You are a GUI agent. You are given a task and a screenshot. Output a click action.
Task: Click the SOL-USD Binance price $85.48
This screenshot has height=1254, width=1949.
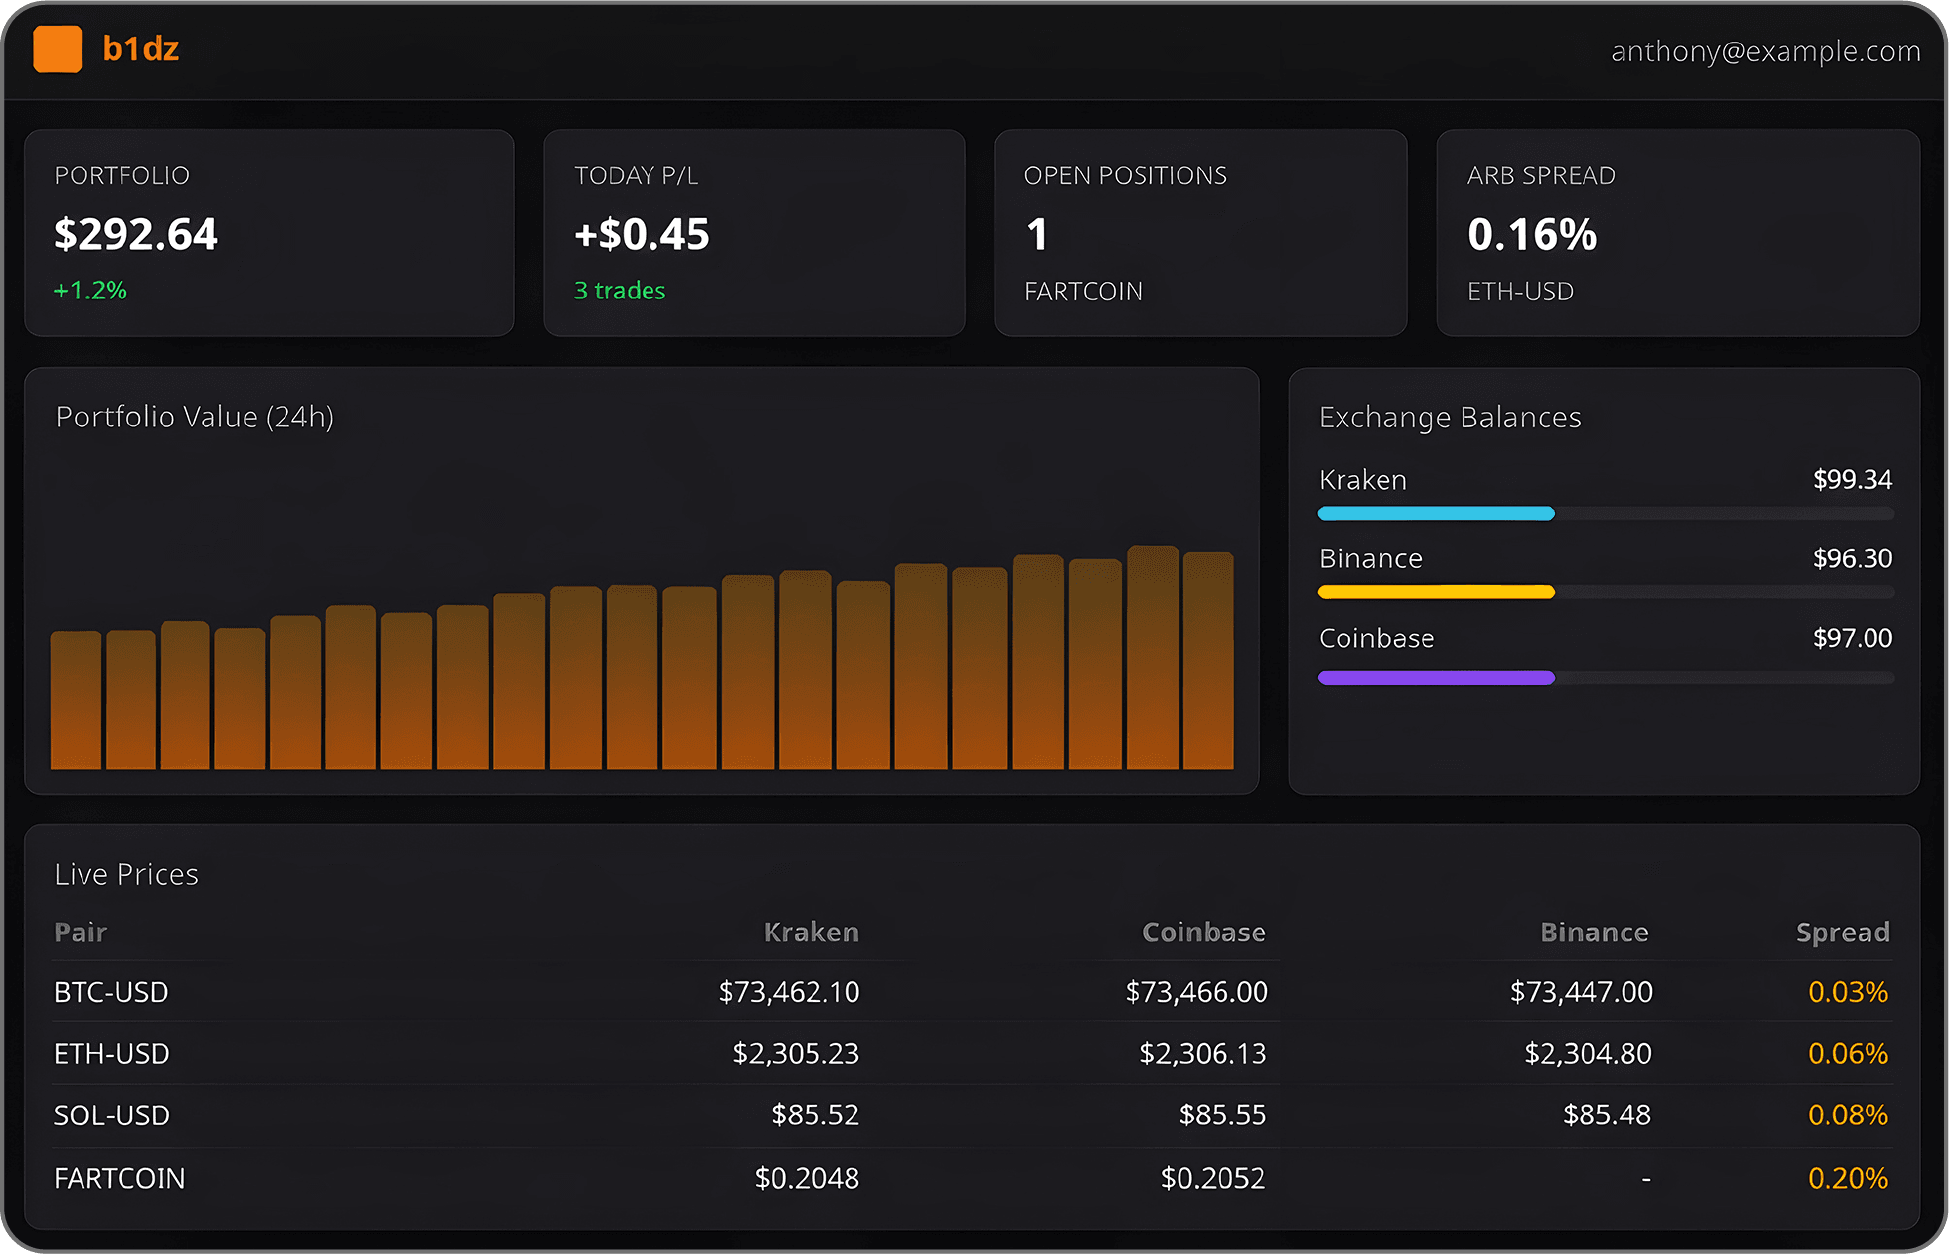(1607, 1115)
